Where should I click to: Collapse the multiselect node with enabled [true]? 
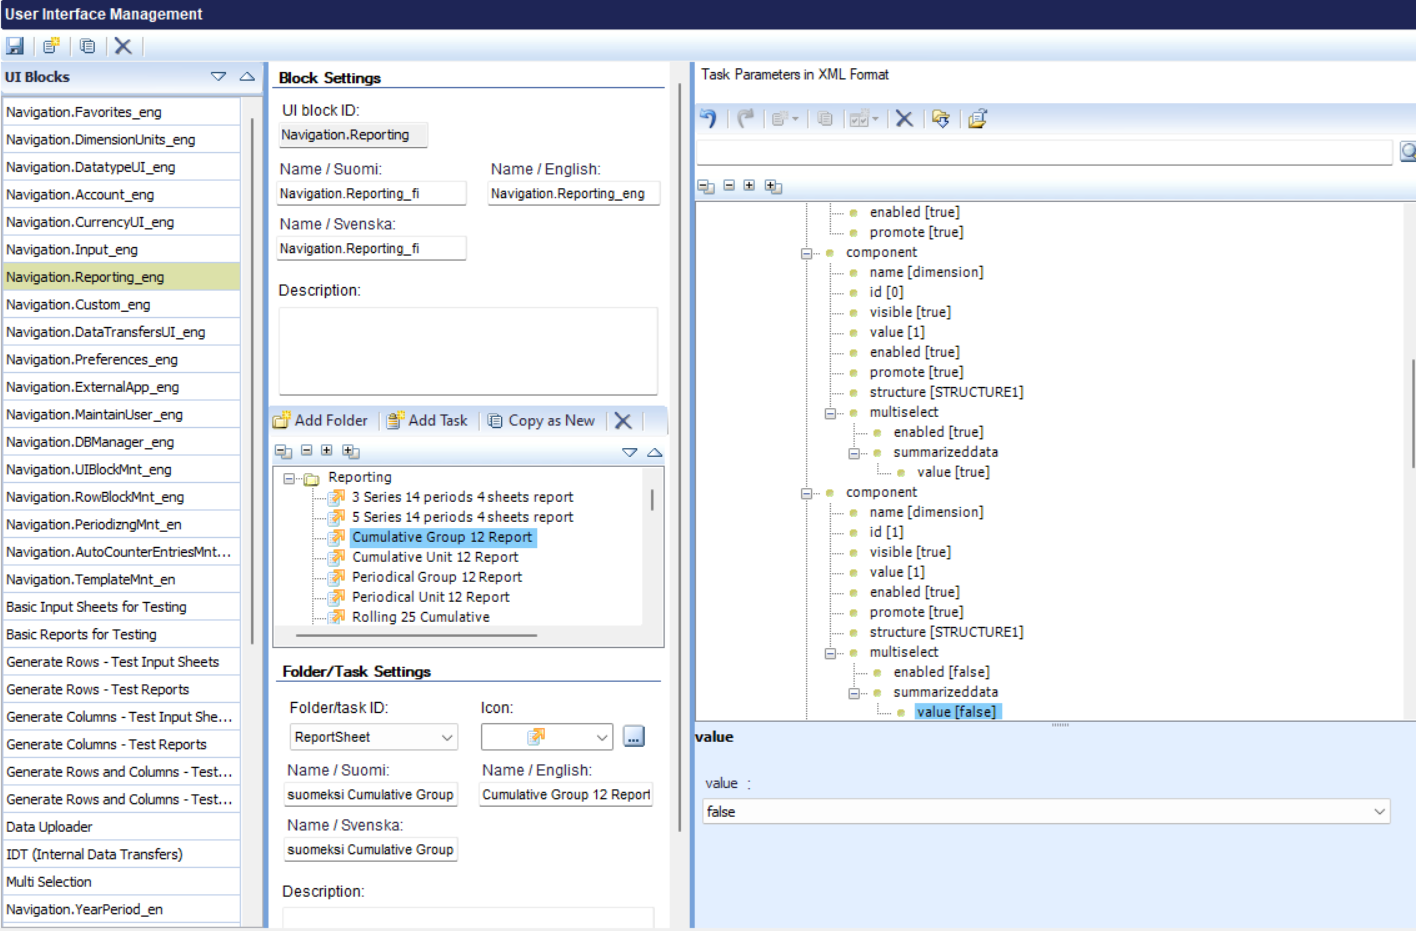(x=830, y=413)
